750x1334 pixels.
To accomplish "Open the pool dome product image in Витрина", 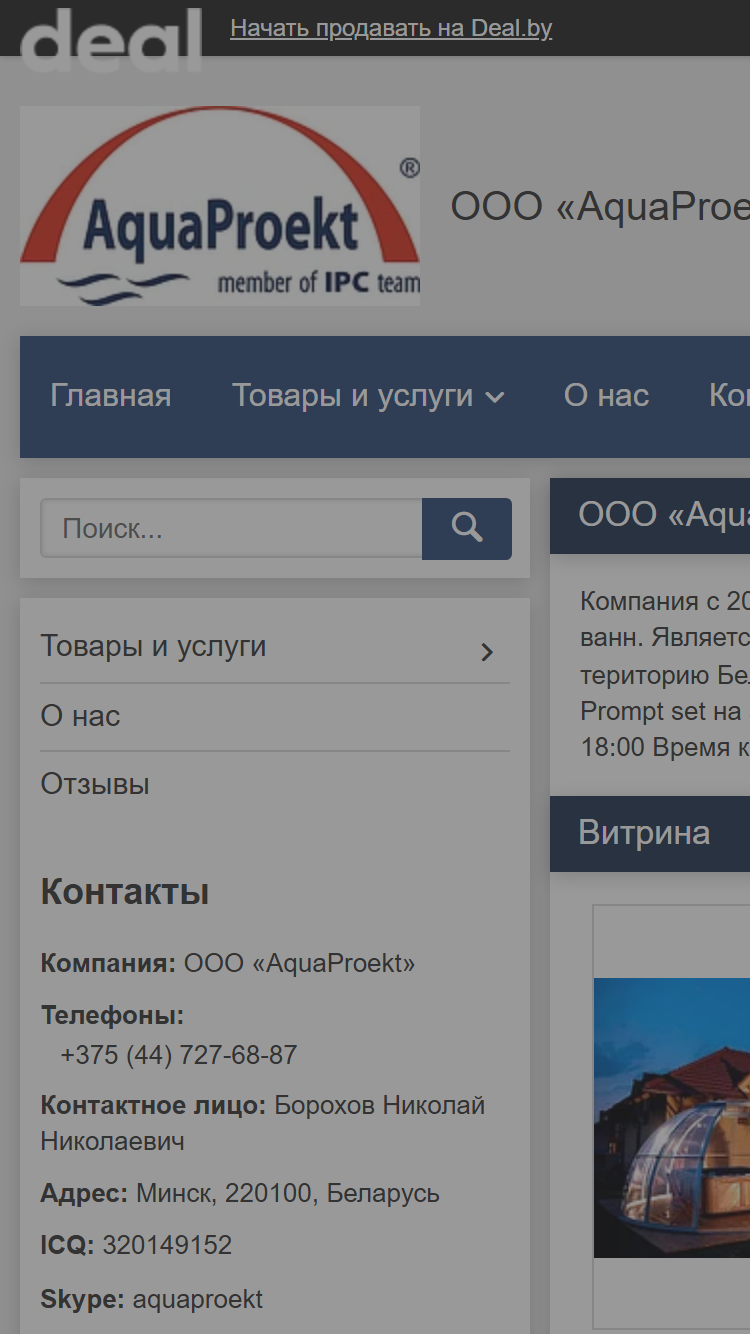I will click(x=672, y=1117).
